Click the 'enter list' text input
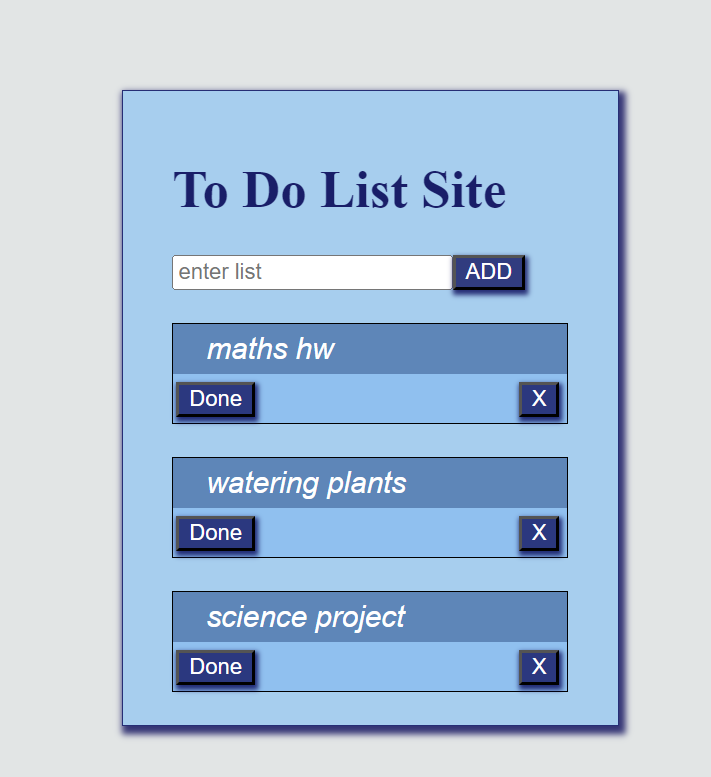Image resolution: width=711 pixels, height=777 pixels. coord(312,272)
